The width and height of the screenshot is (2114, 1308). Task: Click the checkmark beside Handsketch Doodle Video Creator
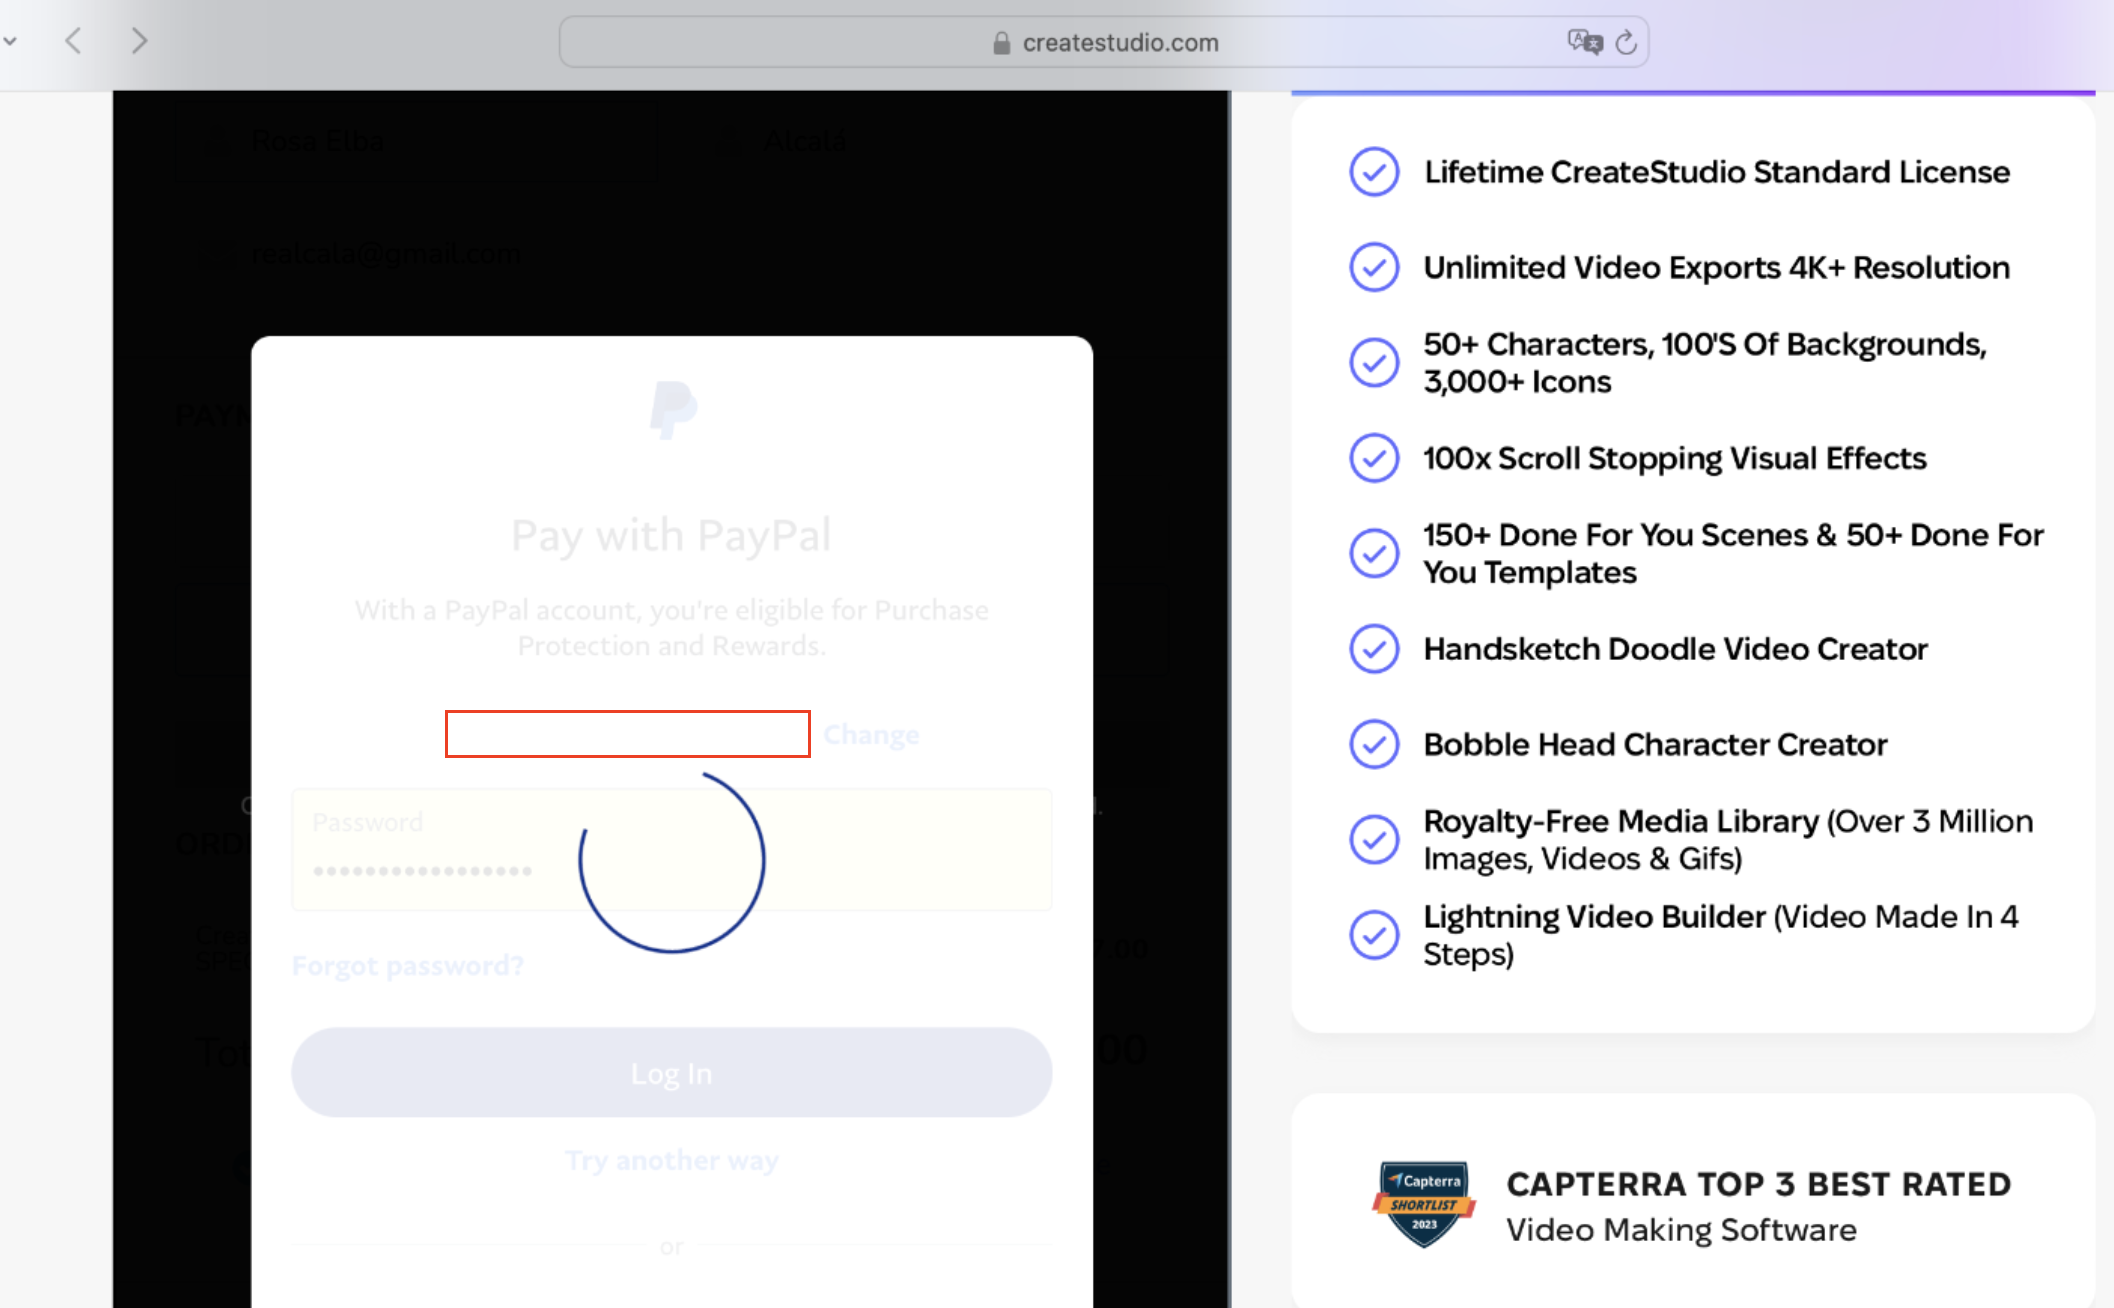pyautogui.click(x=1374, y=649)
